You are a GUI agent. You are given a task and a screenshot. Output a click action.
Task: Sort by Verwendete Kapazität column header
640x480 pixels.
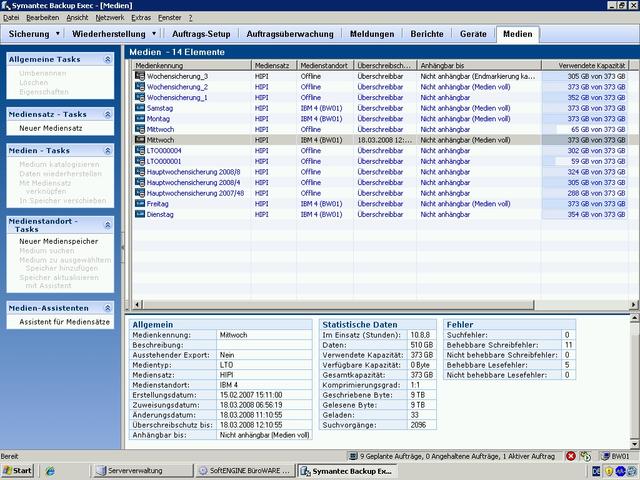585,65
